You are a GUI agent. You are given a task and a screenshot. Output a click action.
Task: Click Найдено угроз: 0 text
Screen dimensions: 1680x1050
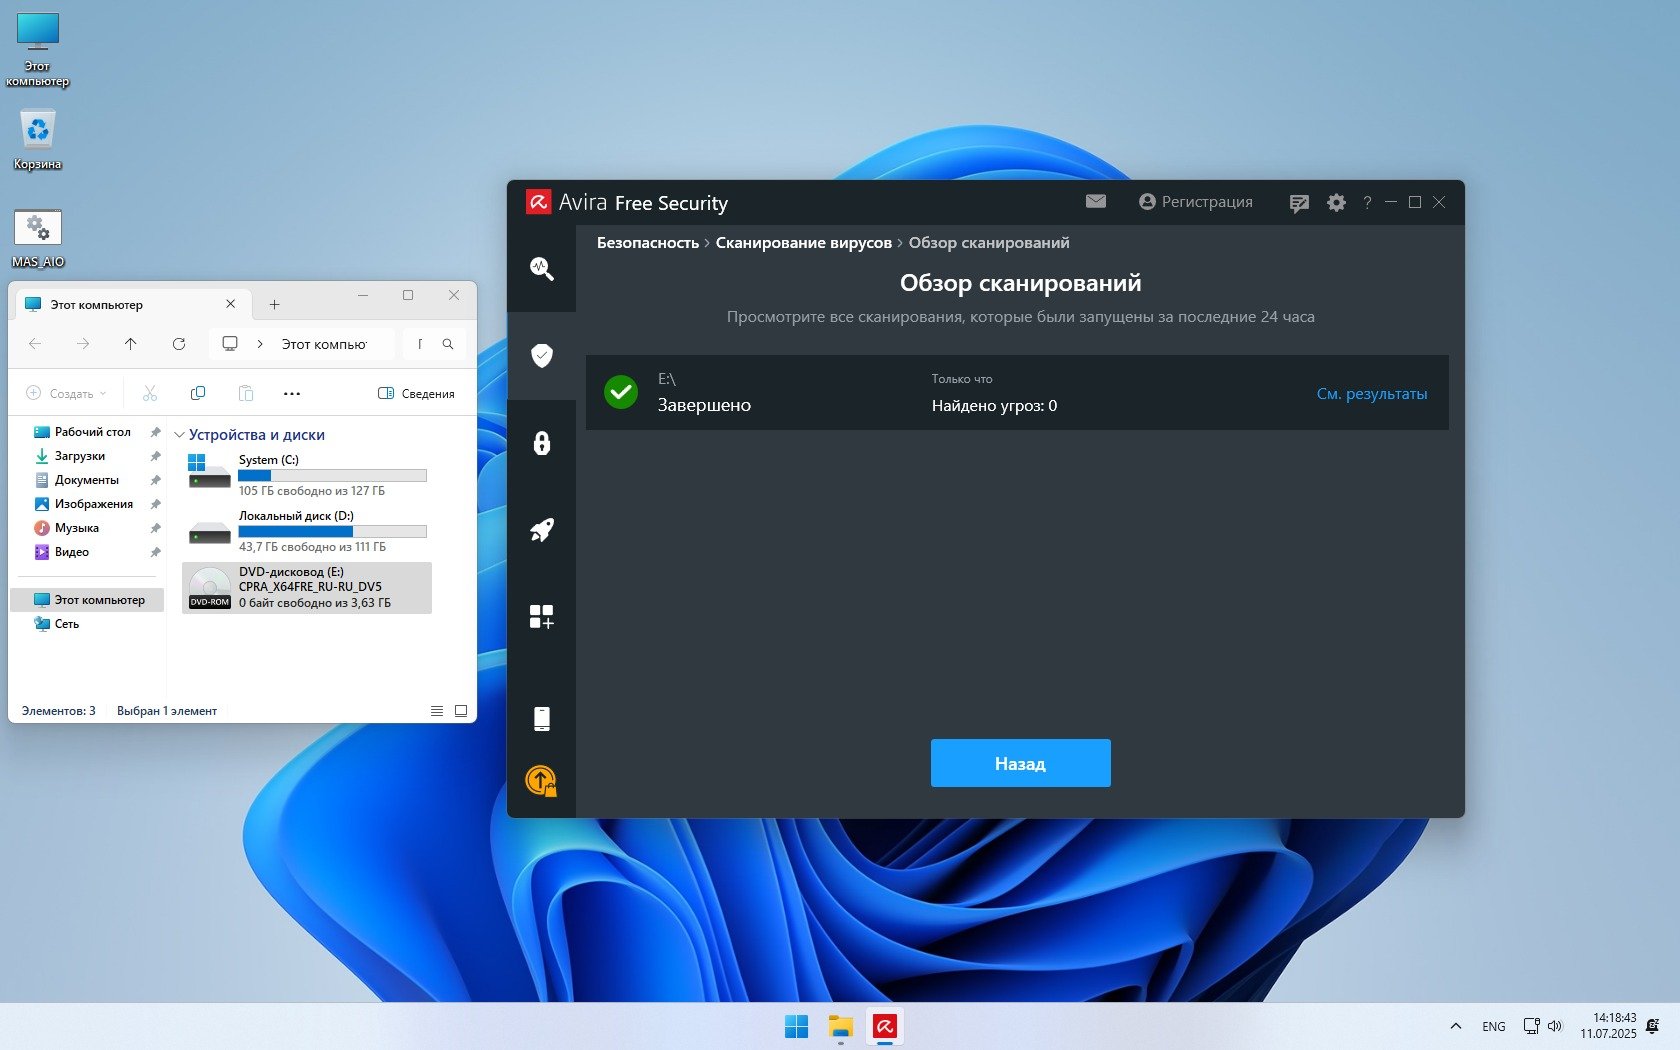pyautogui.click(x=994, y=406)
